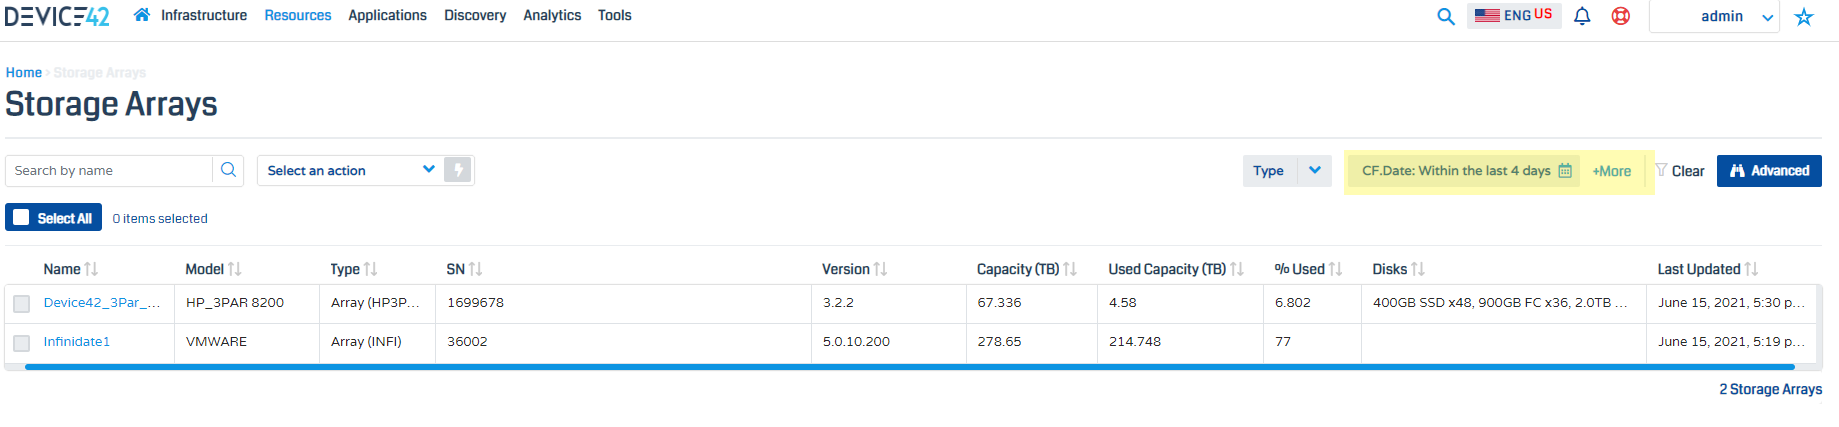Run selected action lightning button

(458, 170)
